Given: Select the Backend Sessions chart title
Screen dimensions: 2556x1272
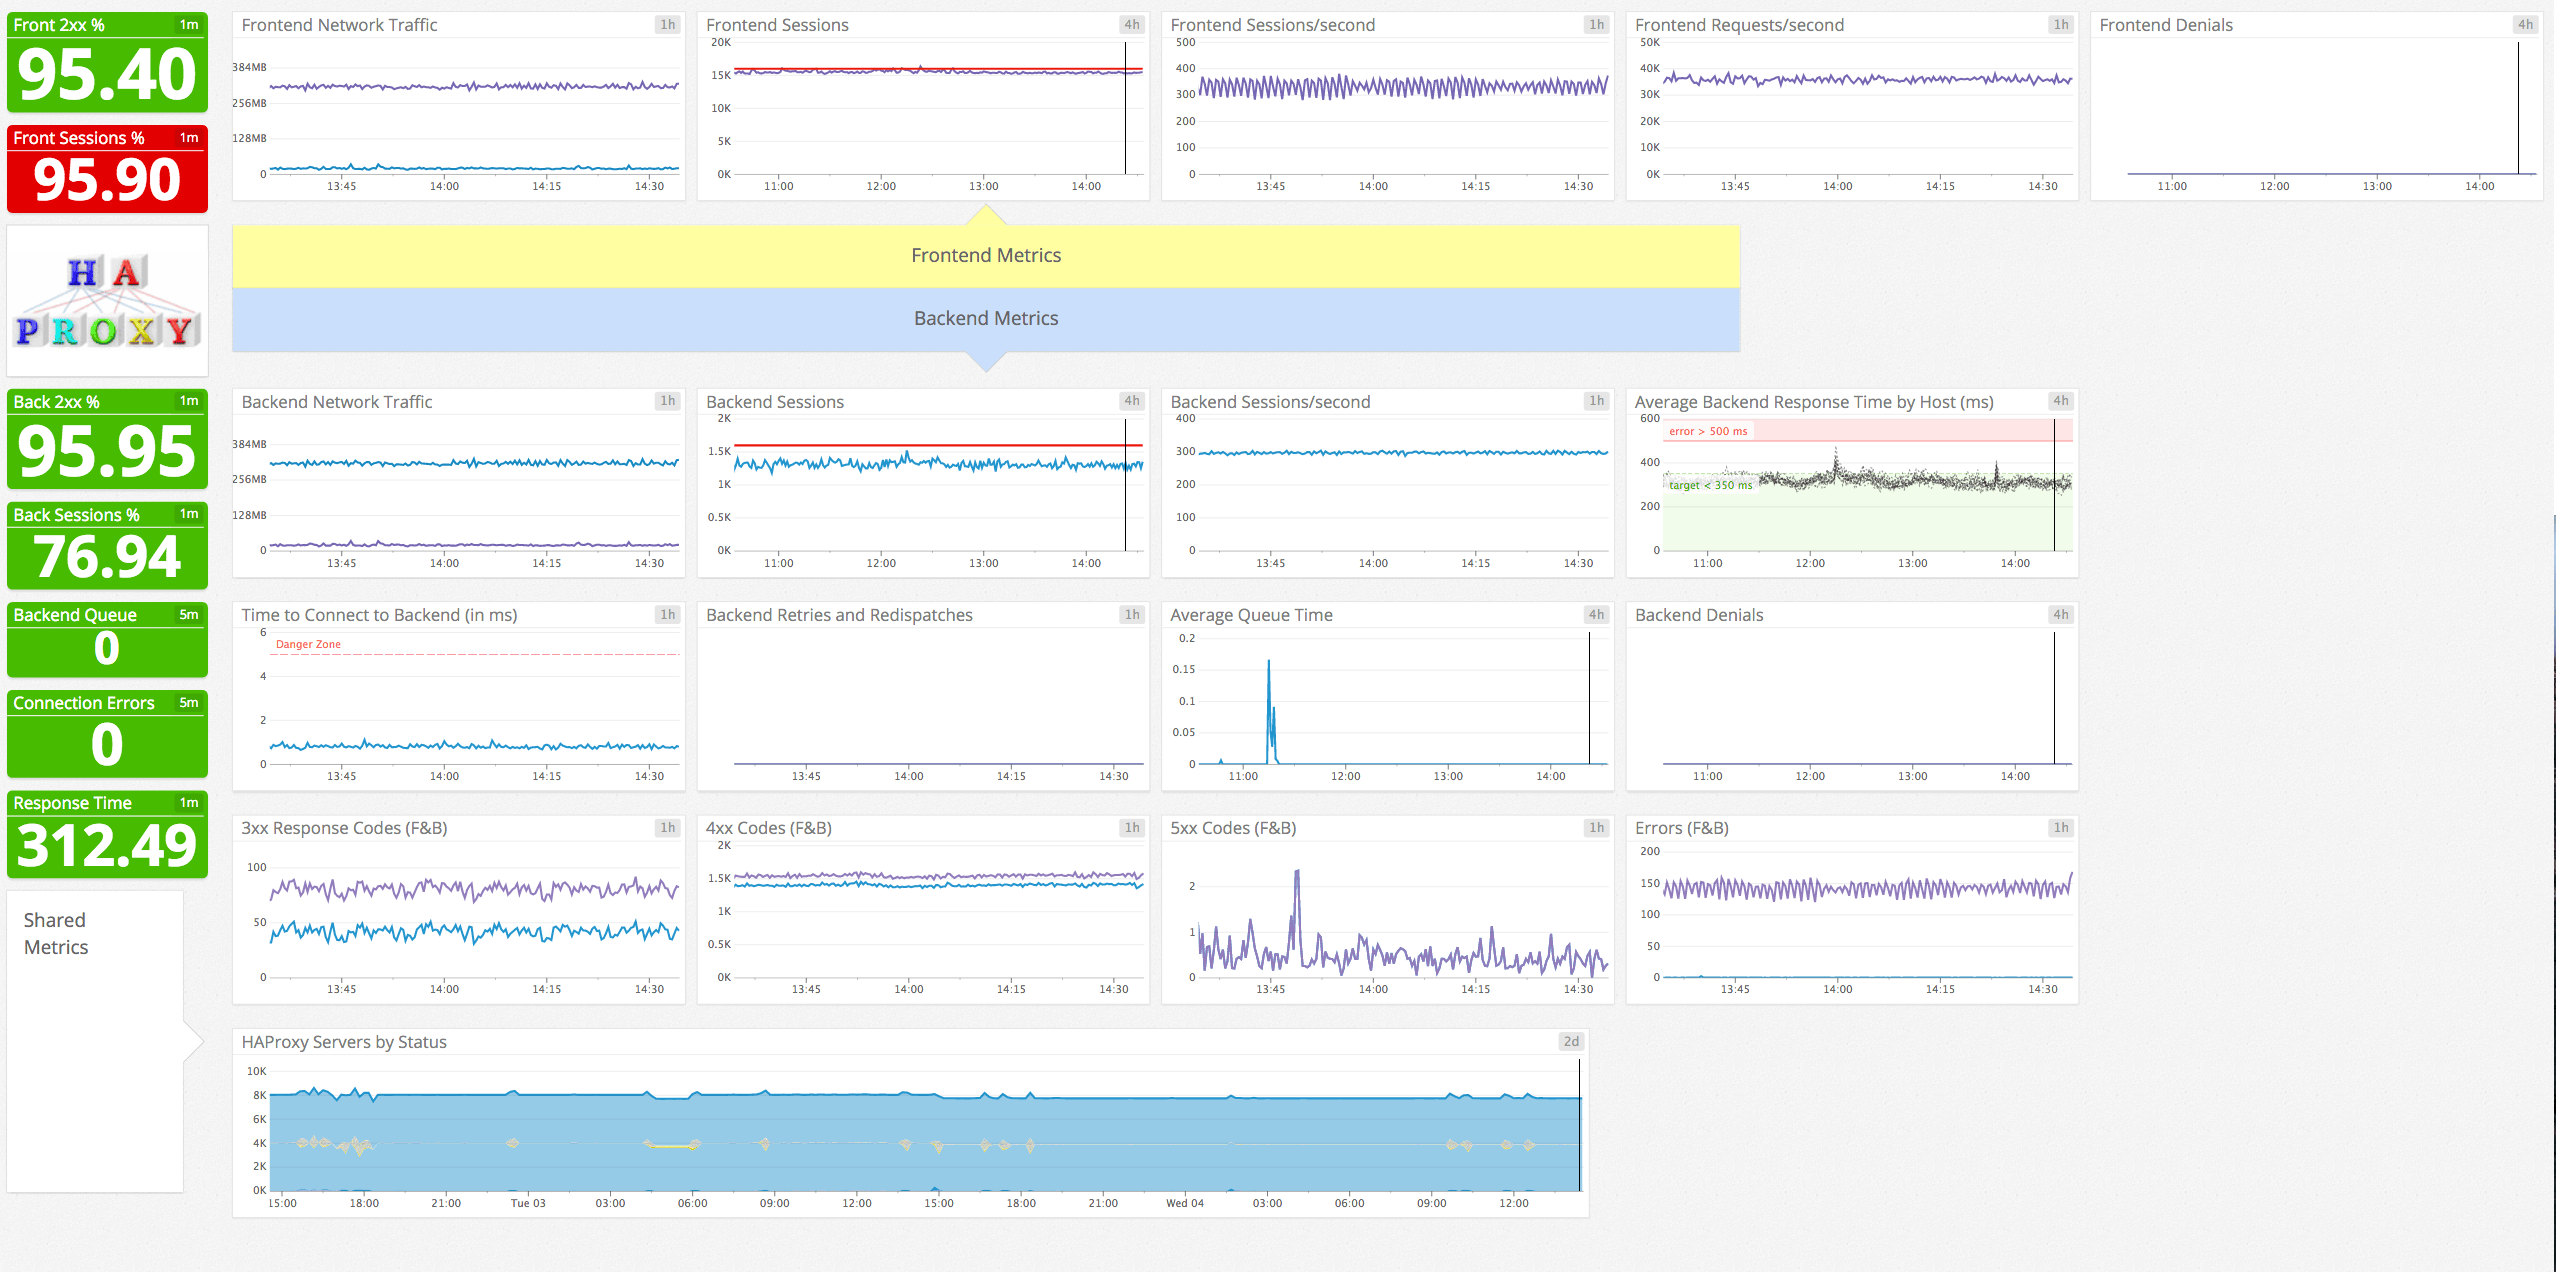Looking at the screenshot, I should pos(775,401).
